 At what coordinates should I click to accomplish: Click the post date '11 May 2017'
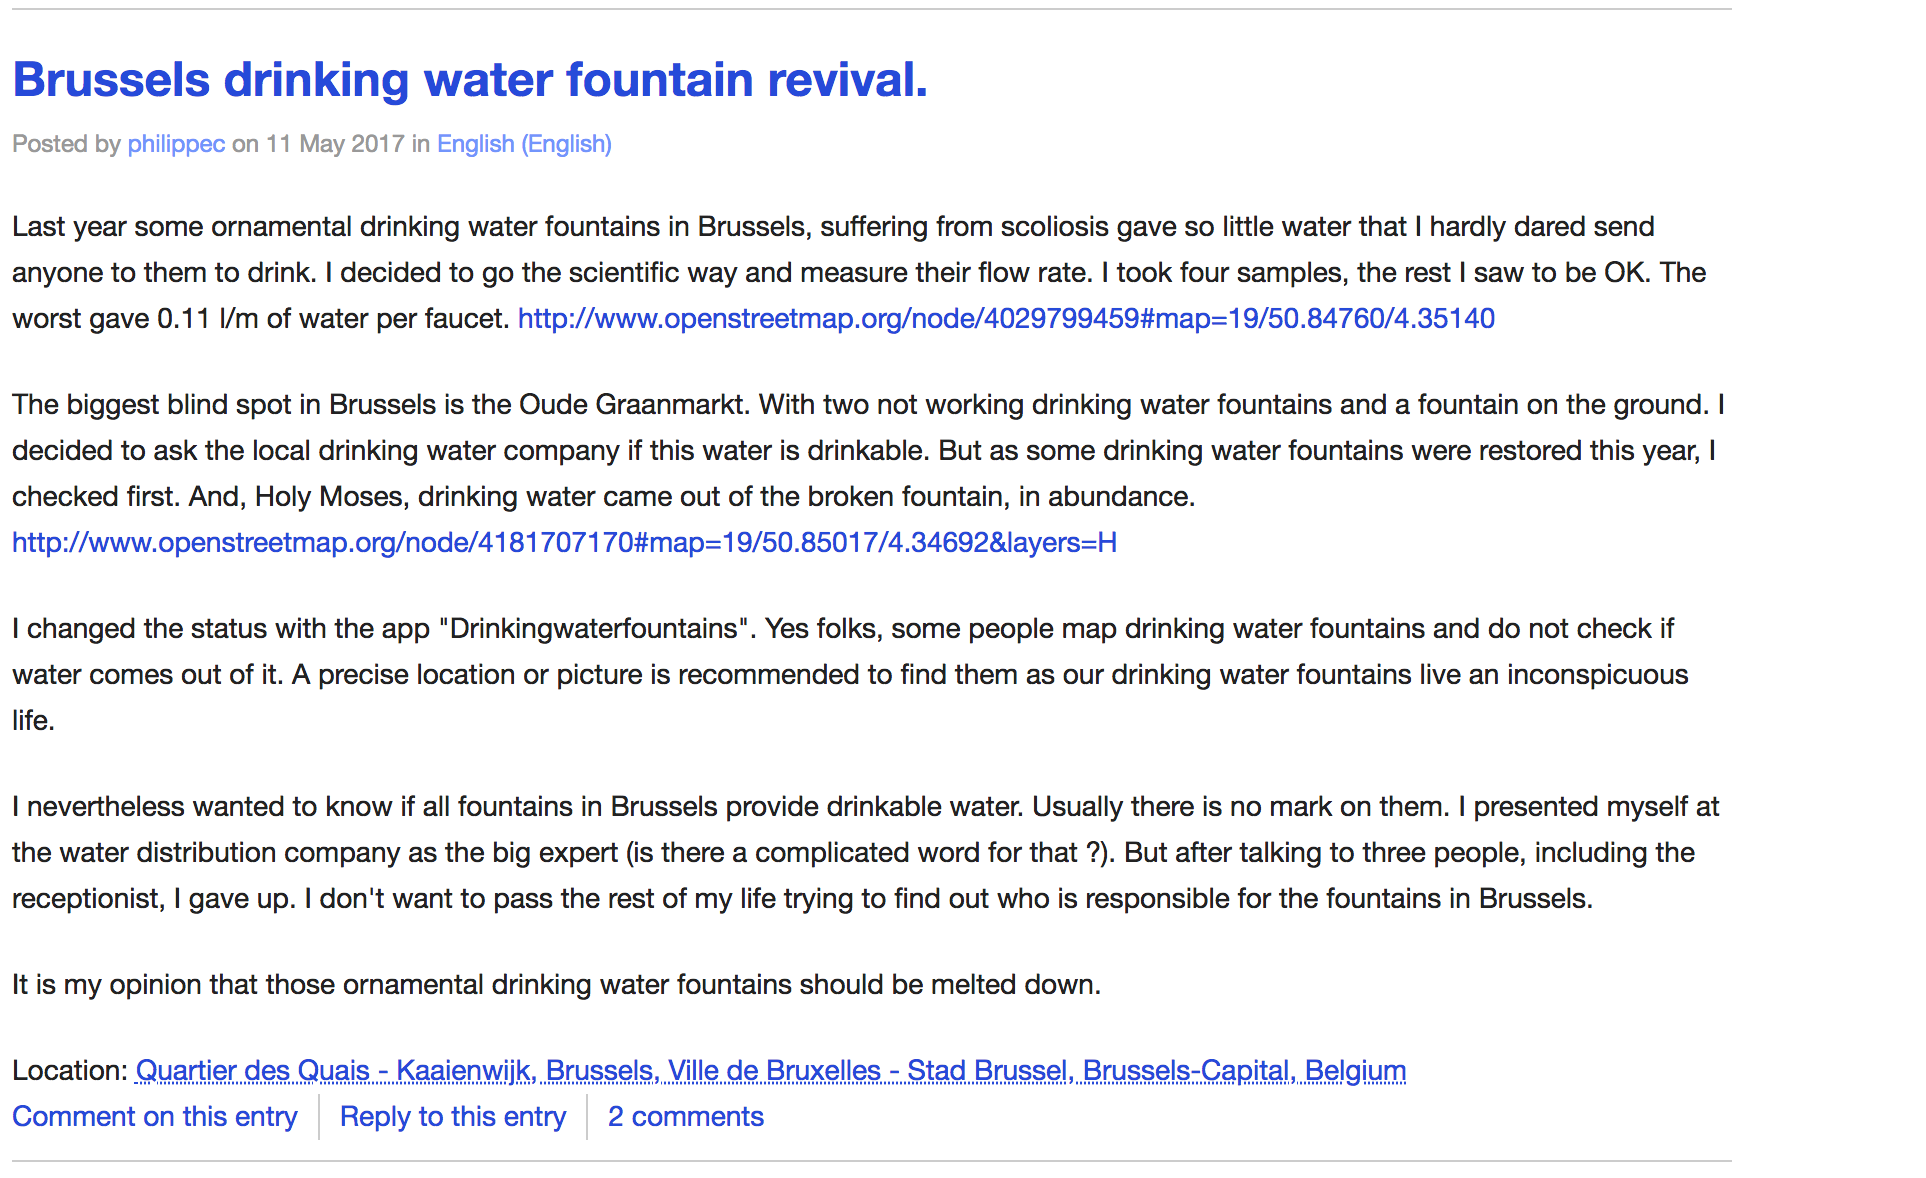335,144
